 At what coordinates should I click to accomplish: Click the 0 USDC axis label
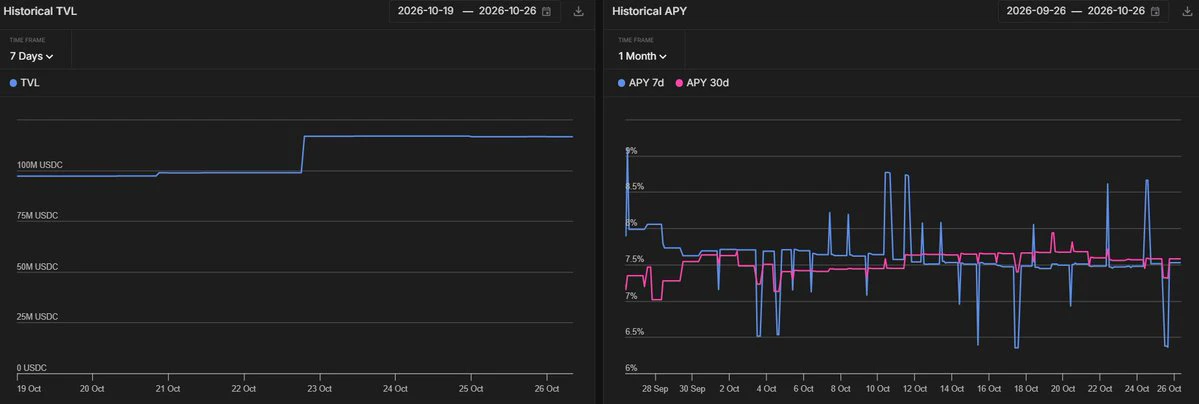point(32,368)
